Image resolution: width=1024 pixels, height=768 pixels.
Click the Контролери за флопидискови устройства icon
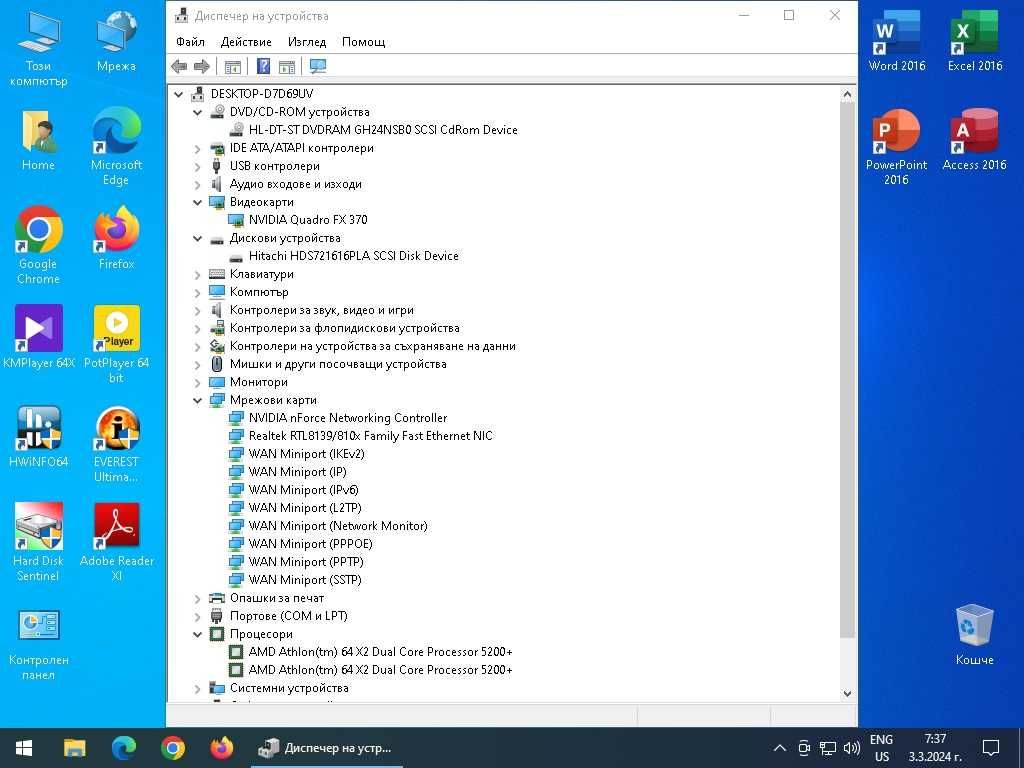click(x=217, y=328)
